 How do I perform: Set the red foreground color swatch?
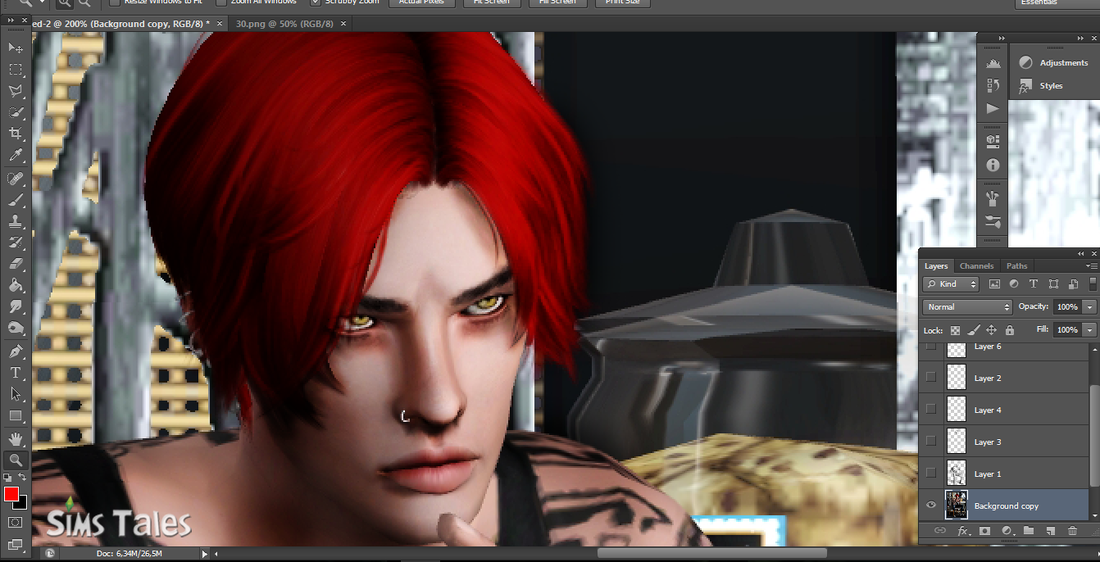coord(10,494)
